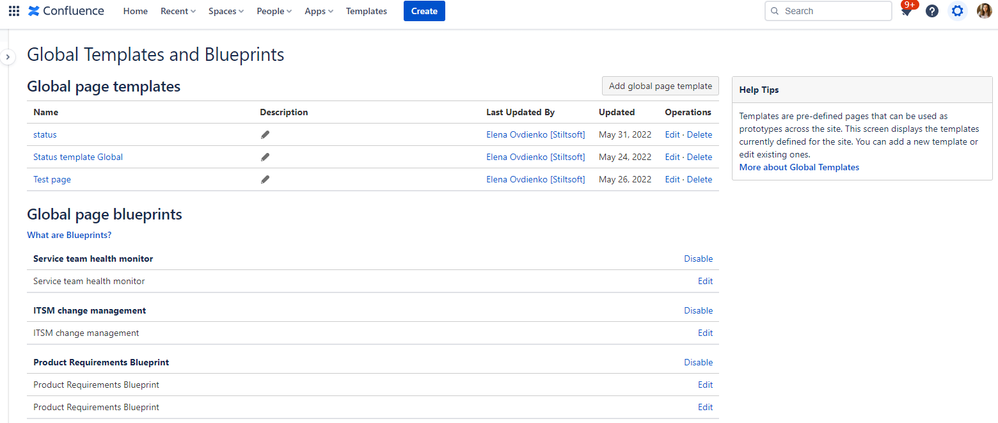The image size is (998, 423).
Task: Click the Updated column header
Action: point(617,112)
